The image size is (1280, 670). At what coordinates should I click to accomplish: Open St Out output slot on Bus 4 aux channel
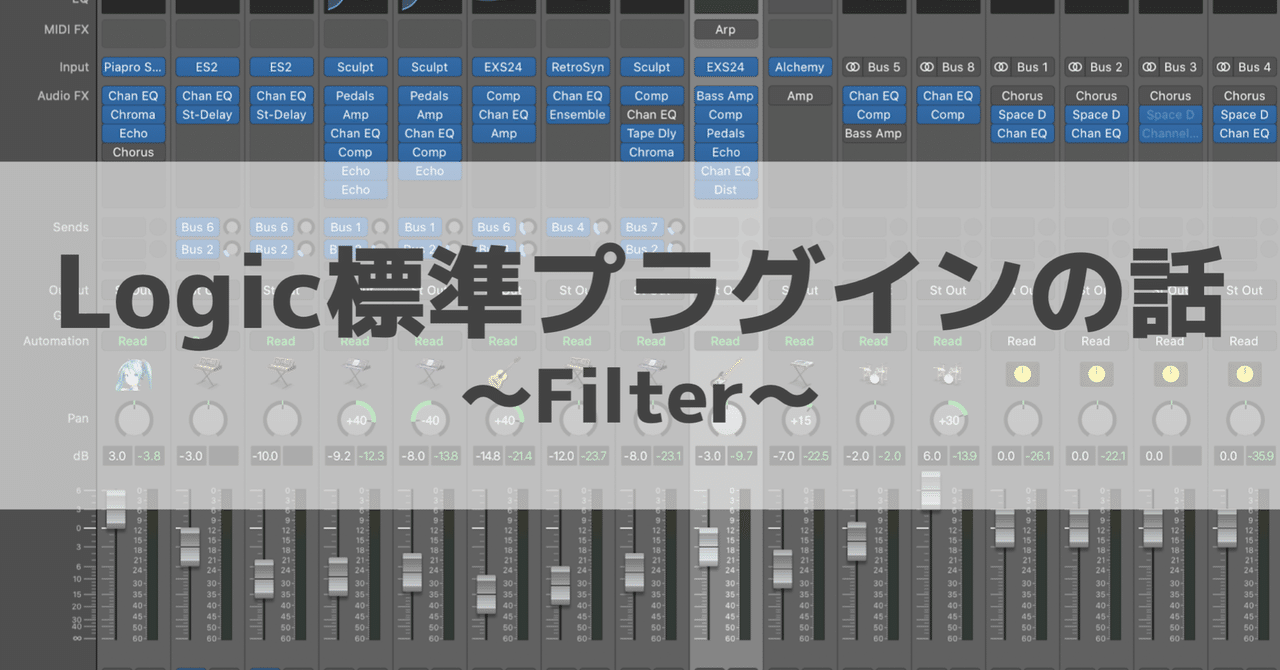pos(1244,290)
